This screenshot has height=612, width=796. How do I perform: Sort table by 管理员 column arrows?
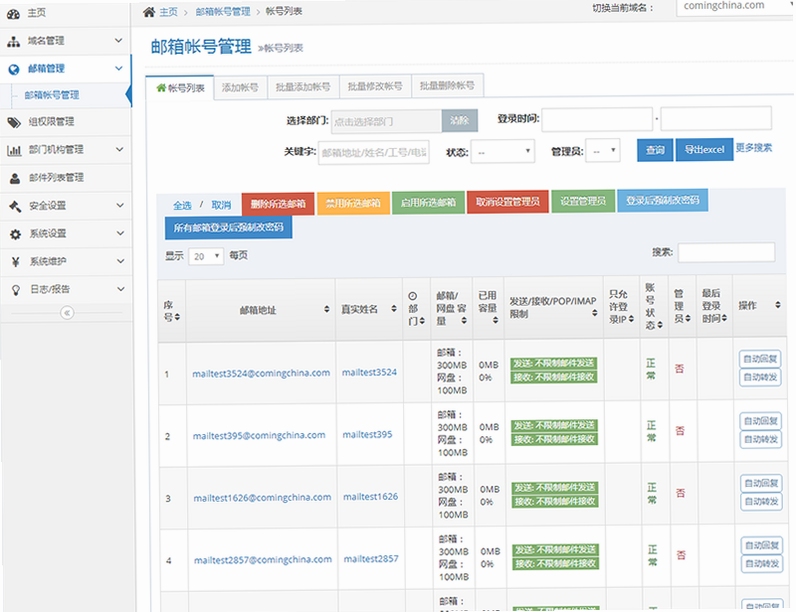coord(688,318)
